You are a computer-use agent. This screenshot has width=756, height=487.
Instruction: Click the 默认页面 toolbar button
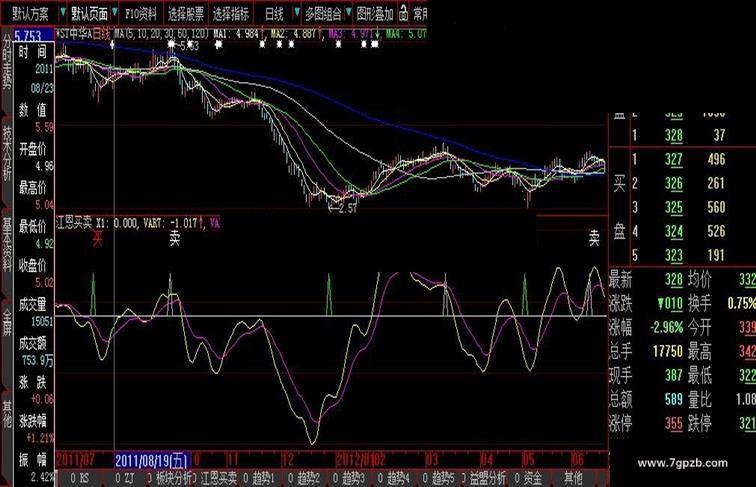(x=90, y=14)
